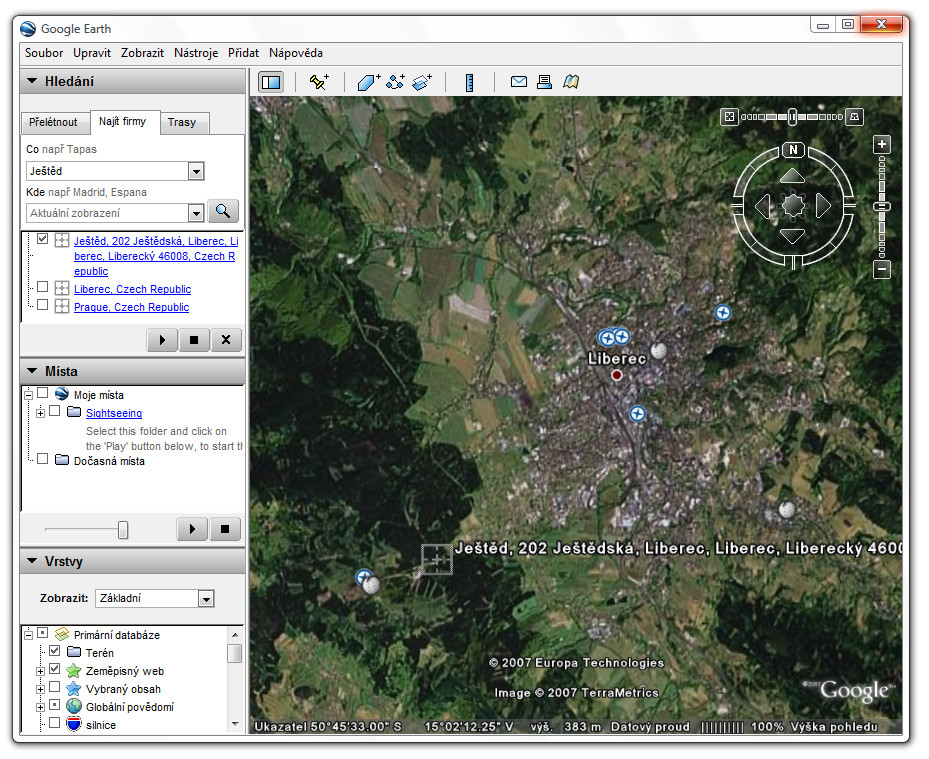Add a polygon using the toolbar icon
This screenshot has width=929, height=759.
coord(369,82)
